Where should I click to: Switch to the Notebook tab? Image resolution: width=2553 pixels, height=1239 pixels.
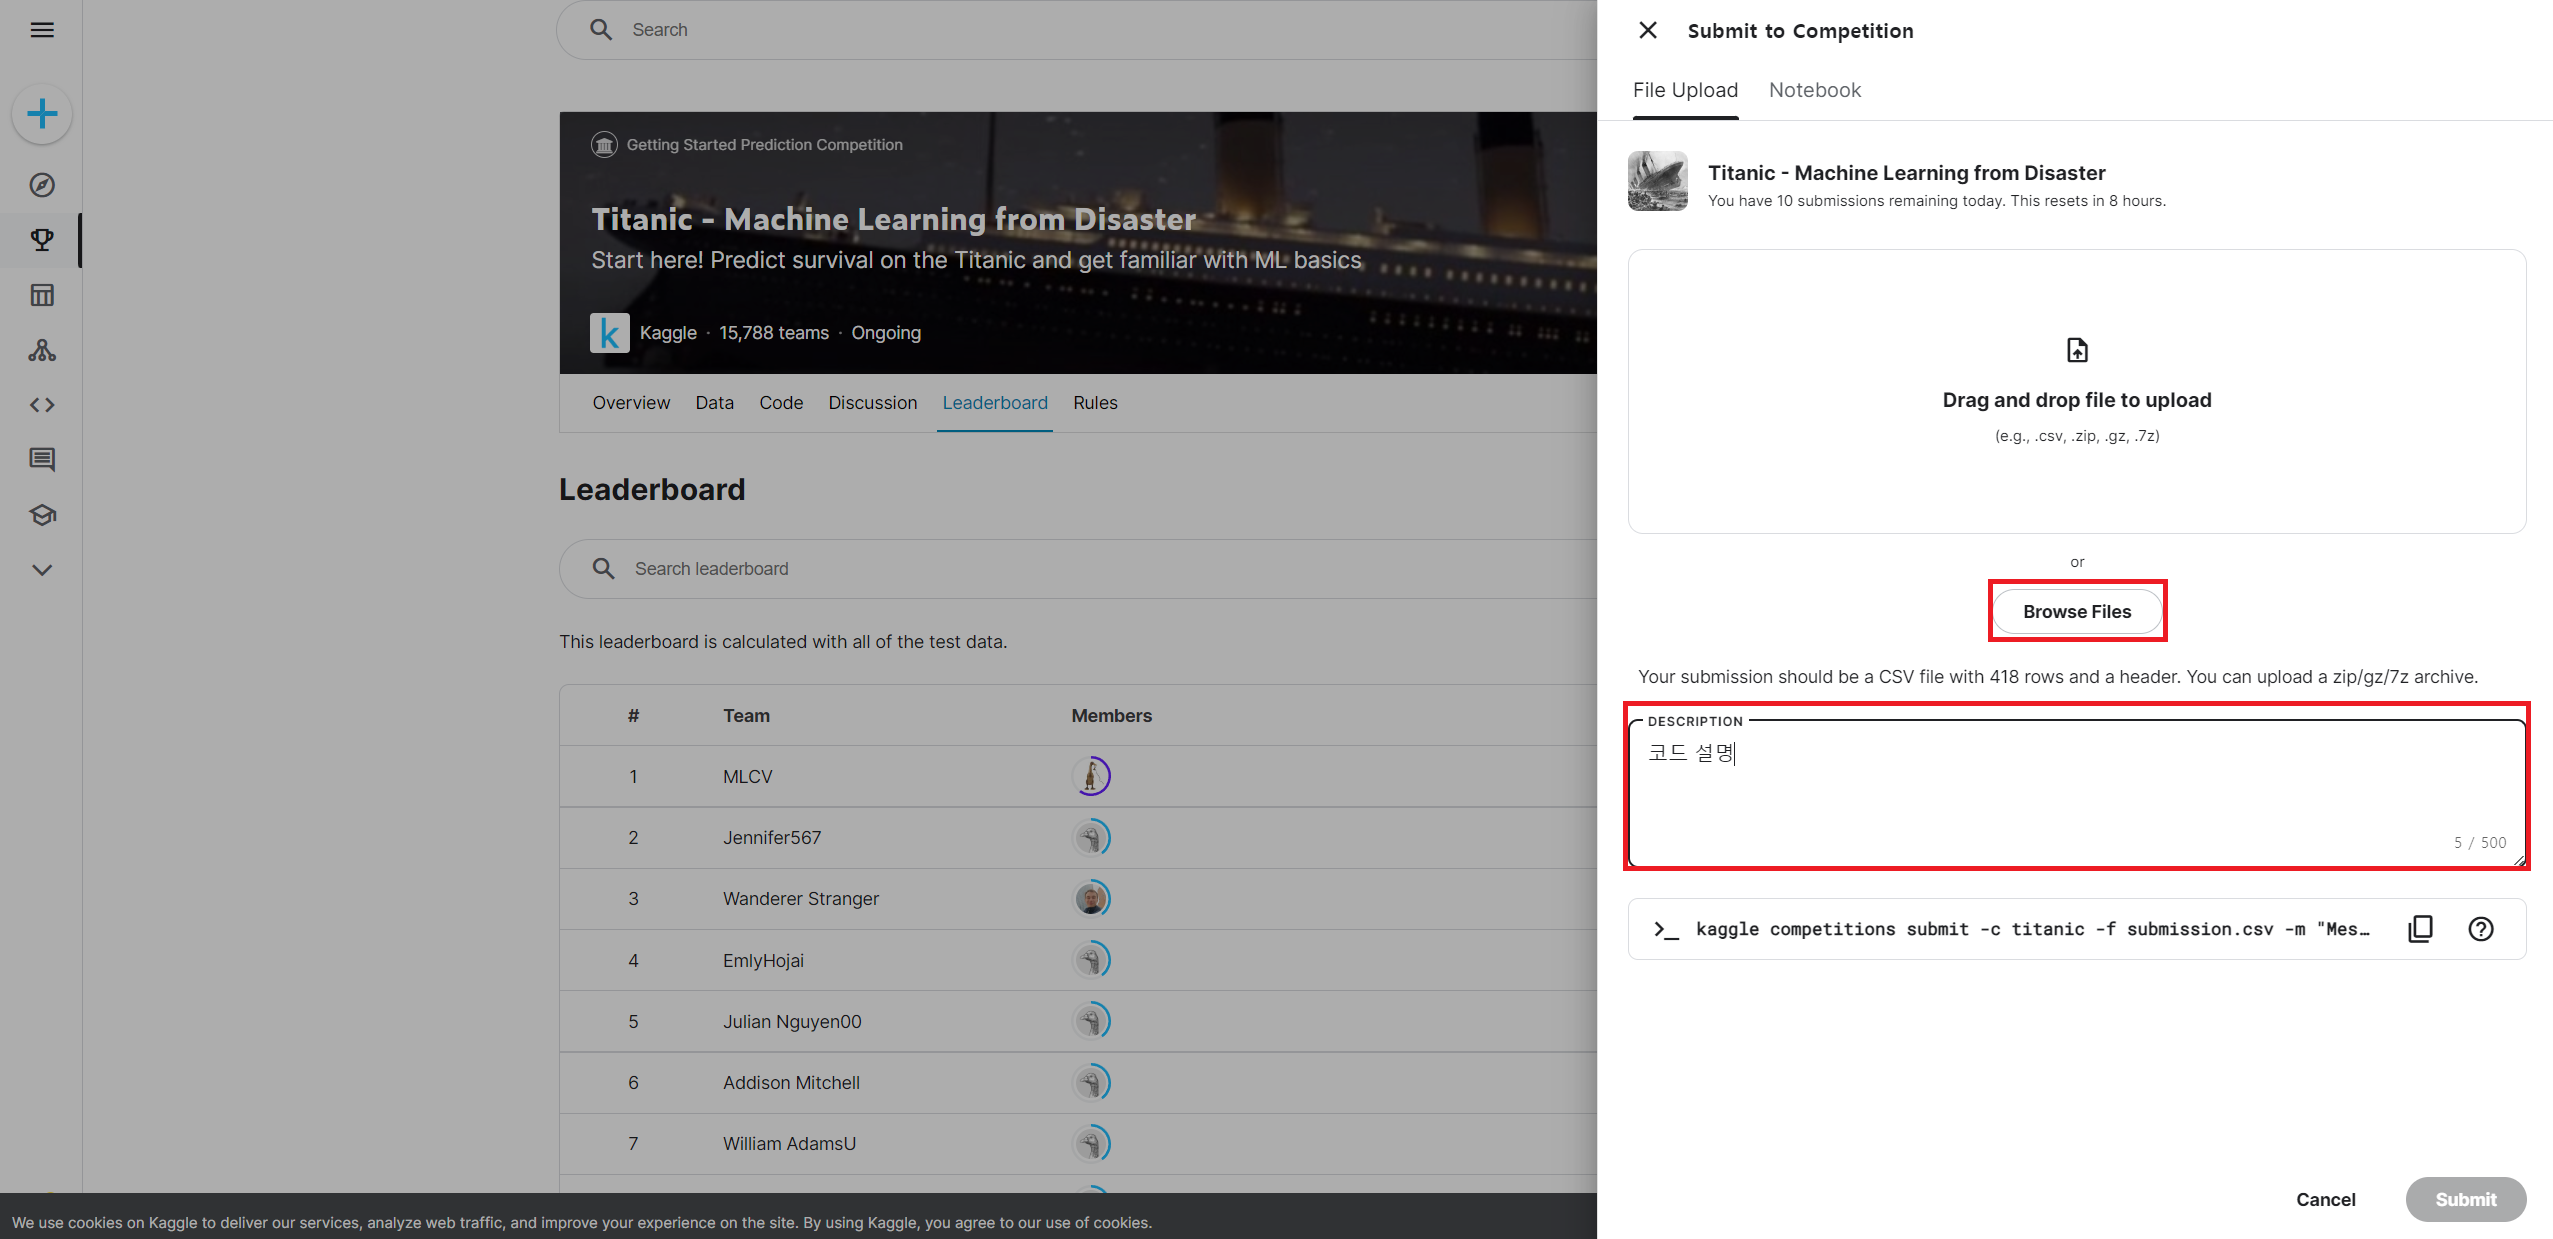click(x=1814, y=90)
